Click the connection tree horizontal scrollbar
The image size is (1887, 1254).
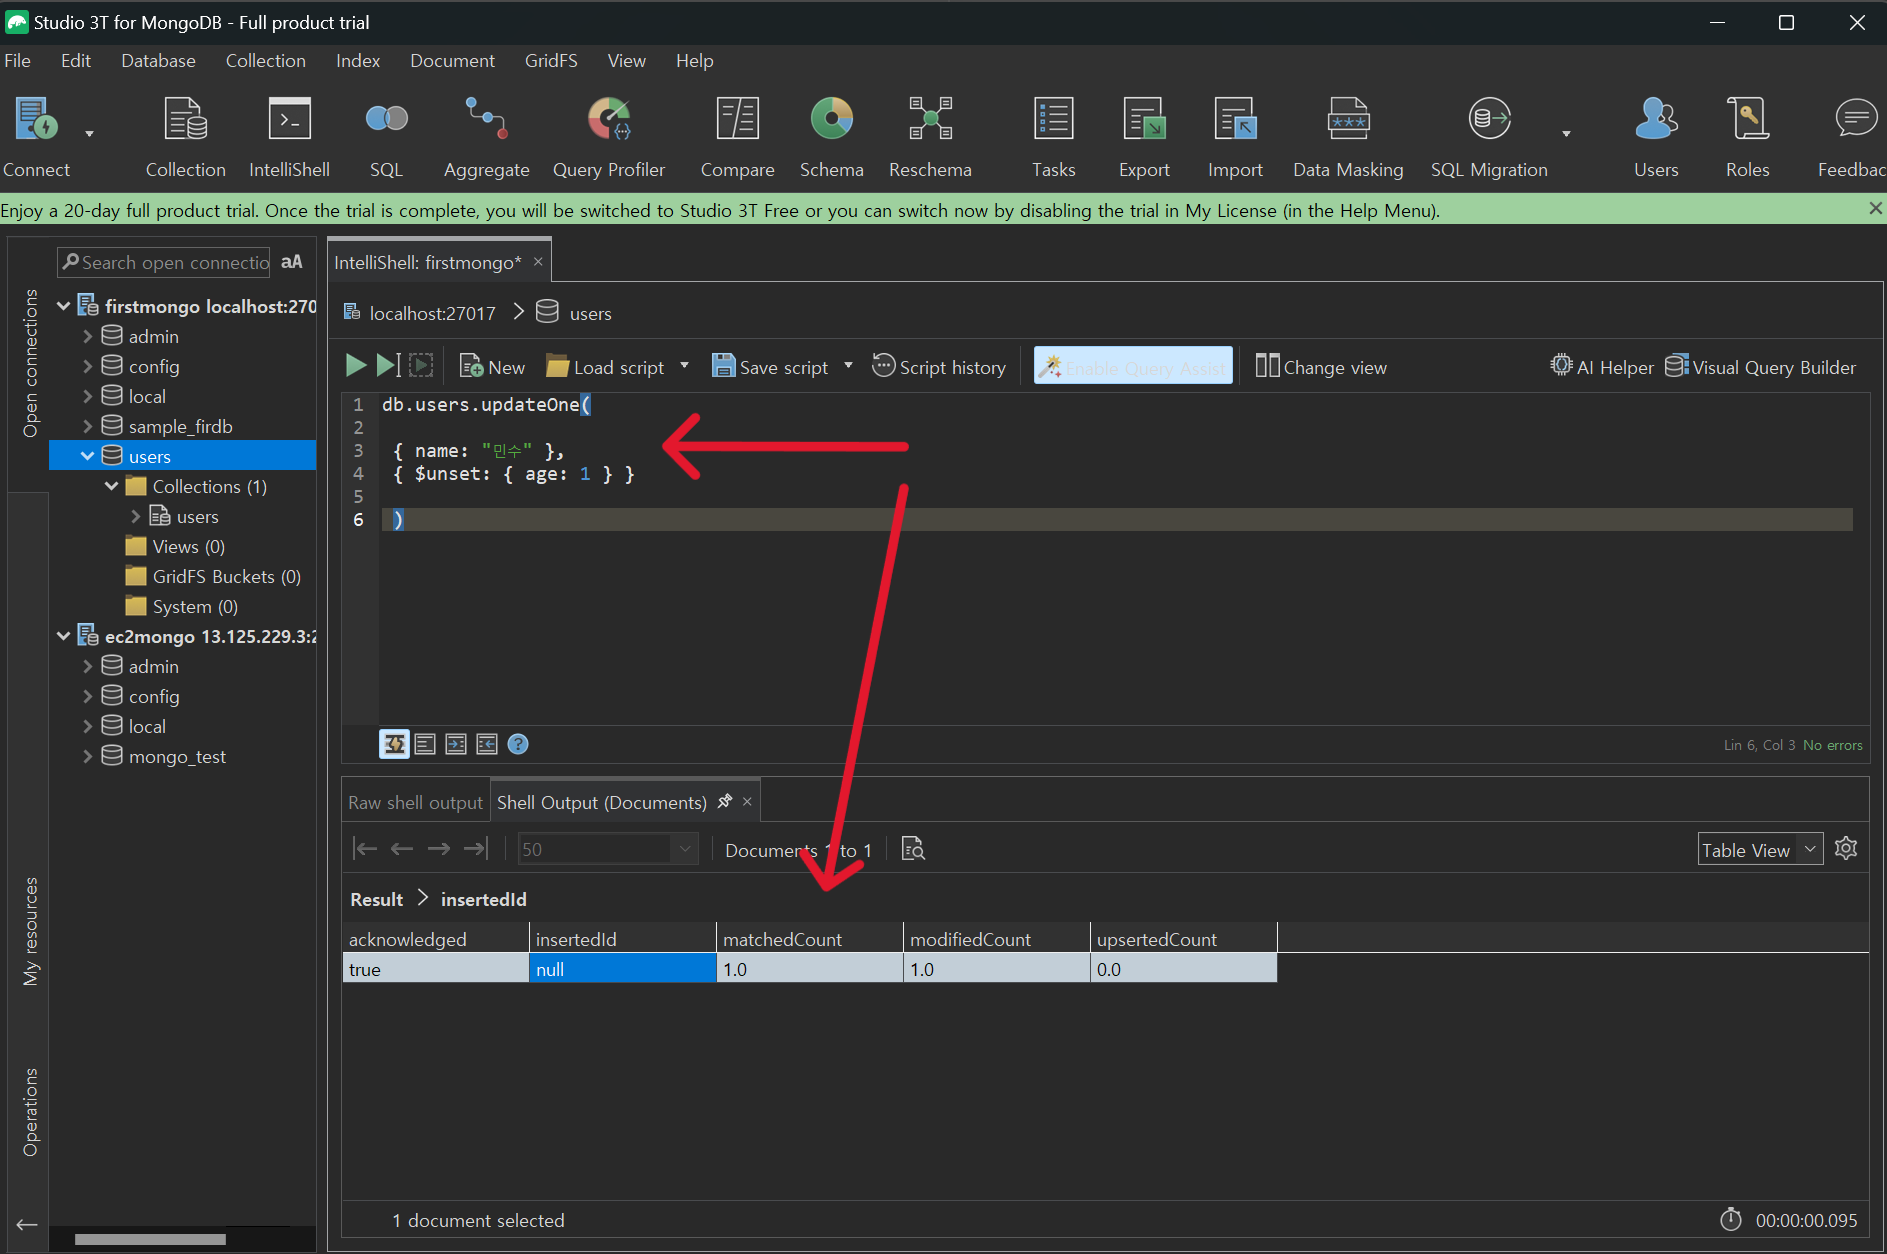point(150,1239)
